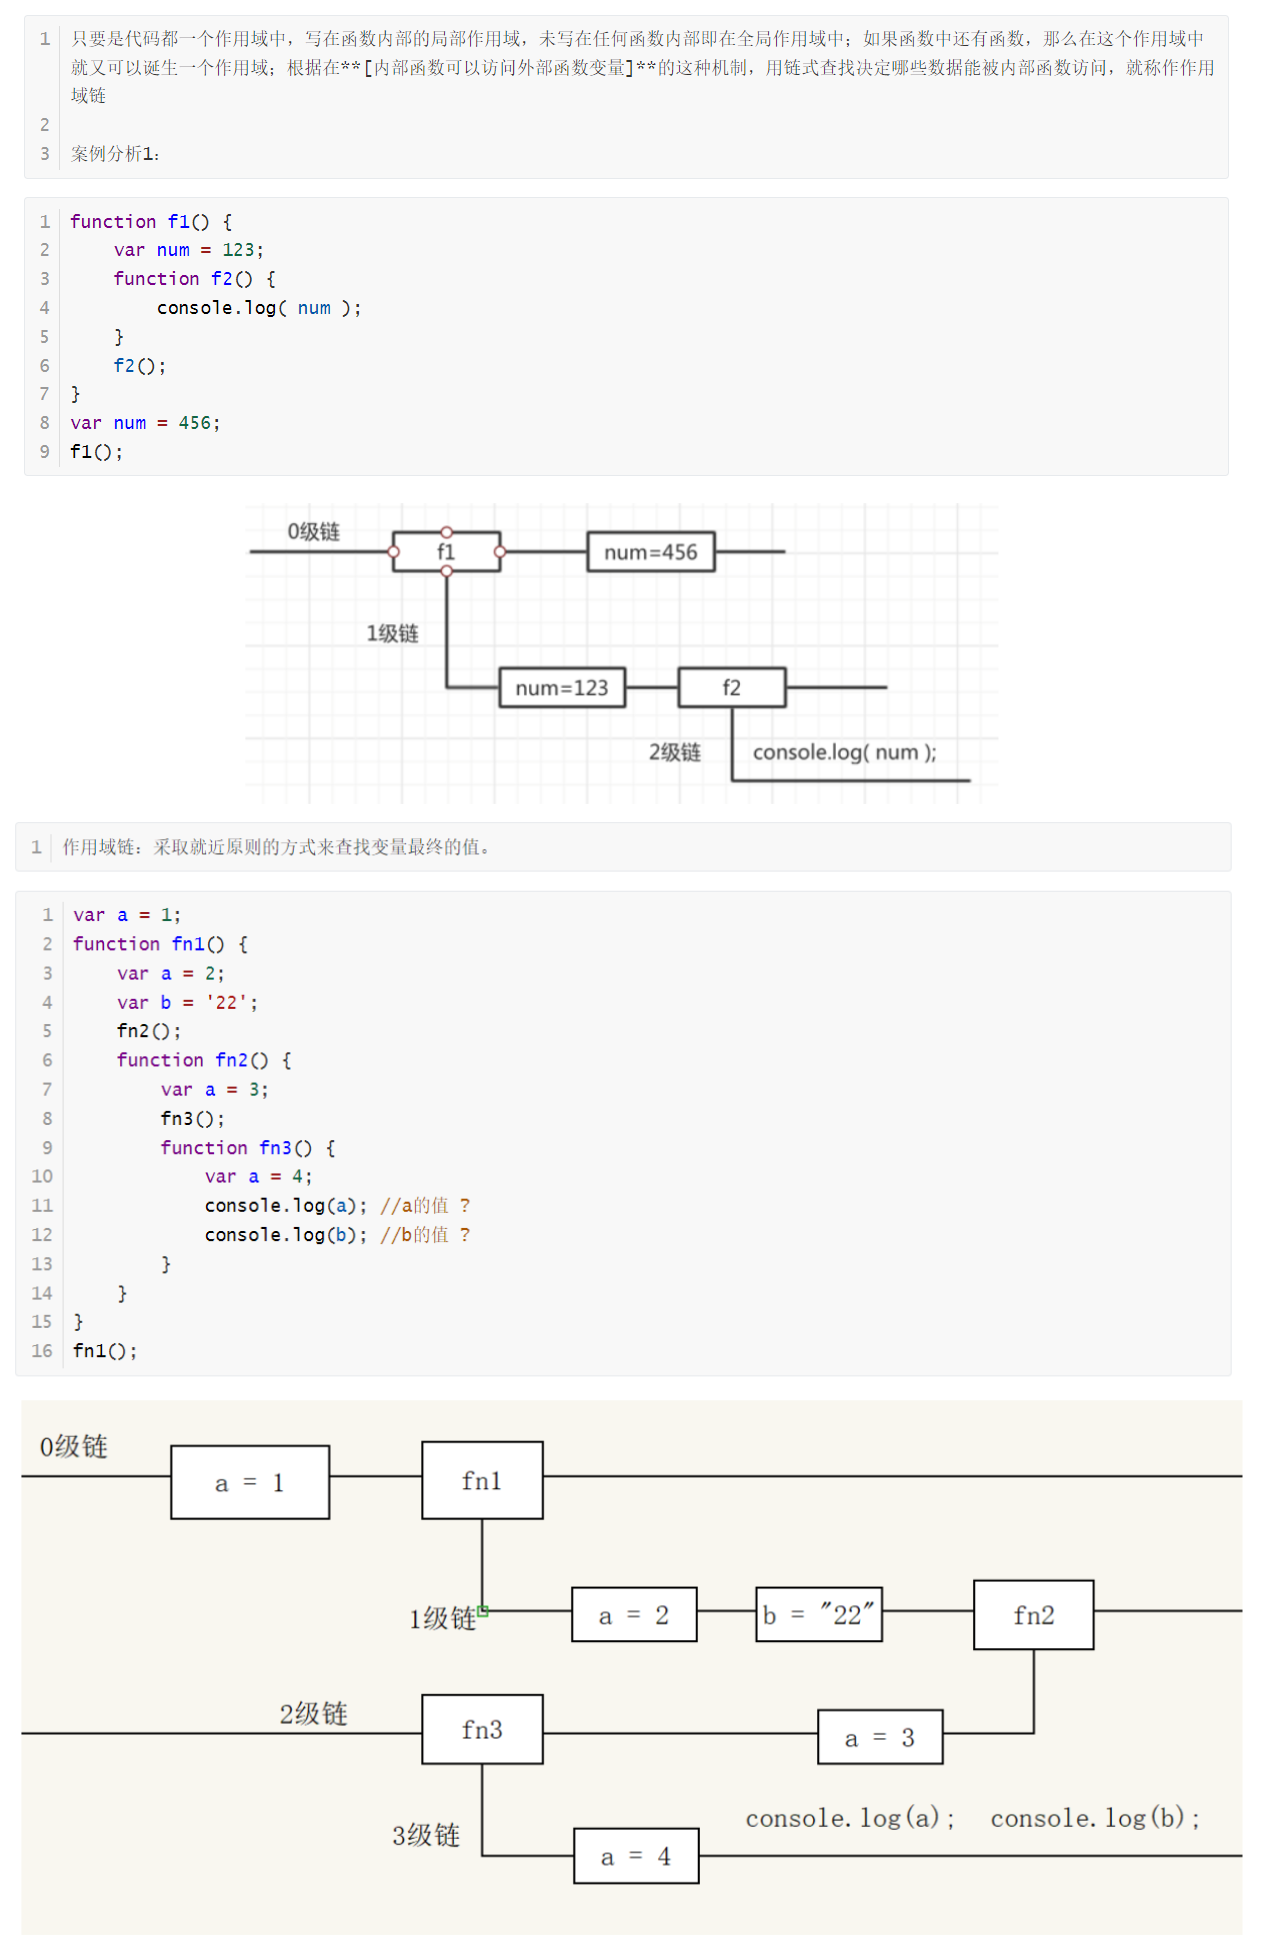Select the "var b = '22';" code line

(x=188, y=1003)
